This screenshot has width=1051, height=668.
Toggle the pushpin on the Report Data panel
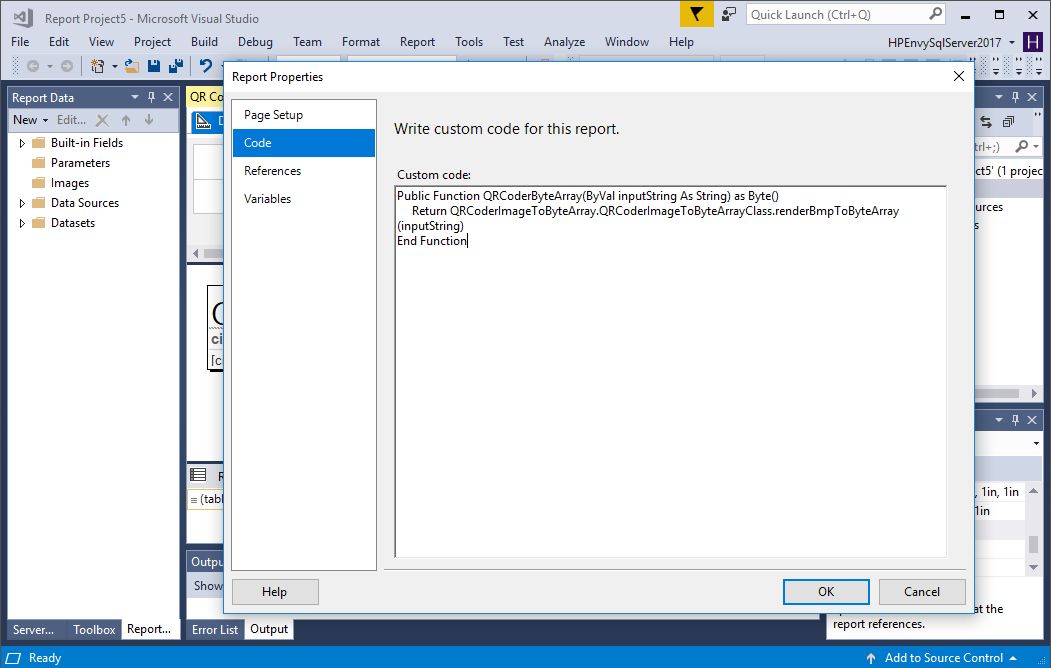point(151,96)
